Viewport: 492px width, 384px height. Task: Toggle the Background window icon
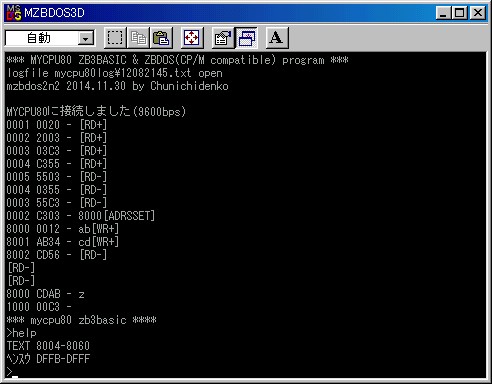(246, 38)
